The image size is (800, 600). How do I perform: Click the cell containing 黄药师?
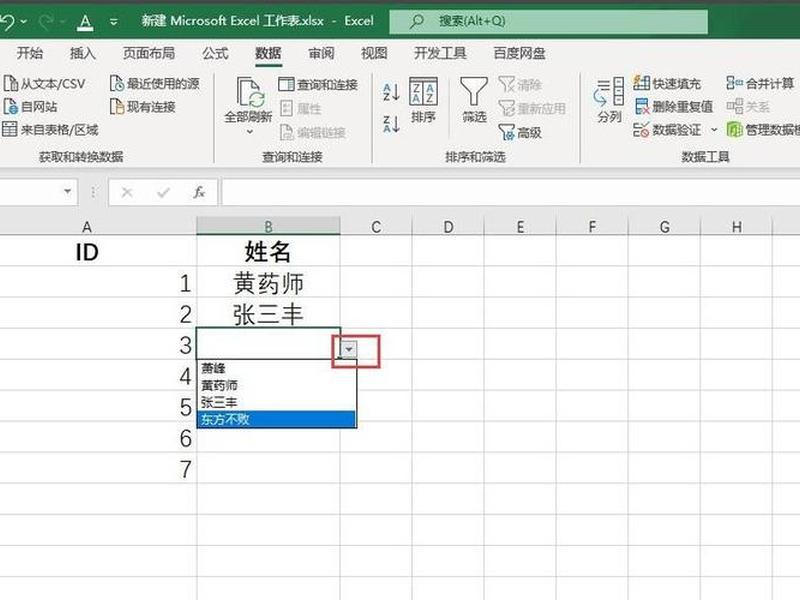[x=268, y=282]
